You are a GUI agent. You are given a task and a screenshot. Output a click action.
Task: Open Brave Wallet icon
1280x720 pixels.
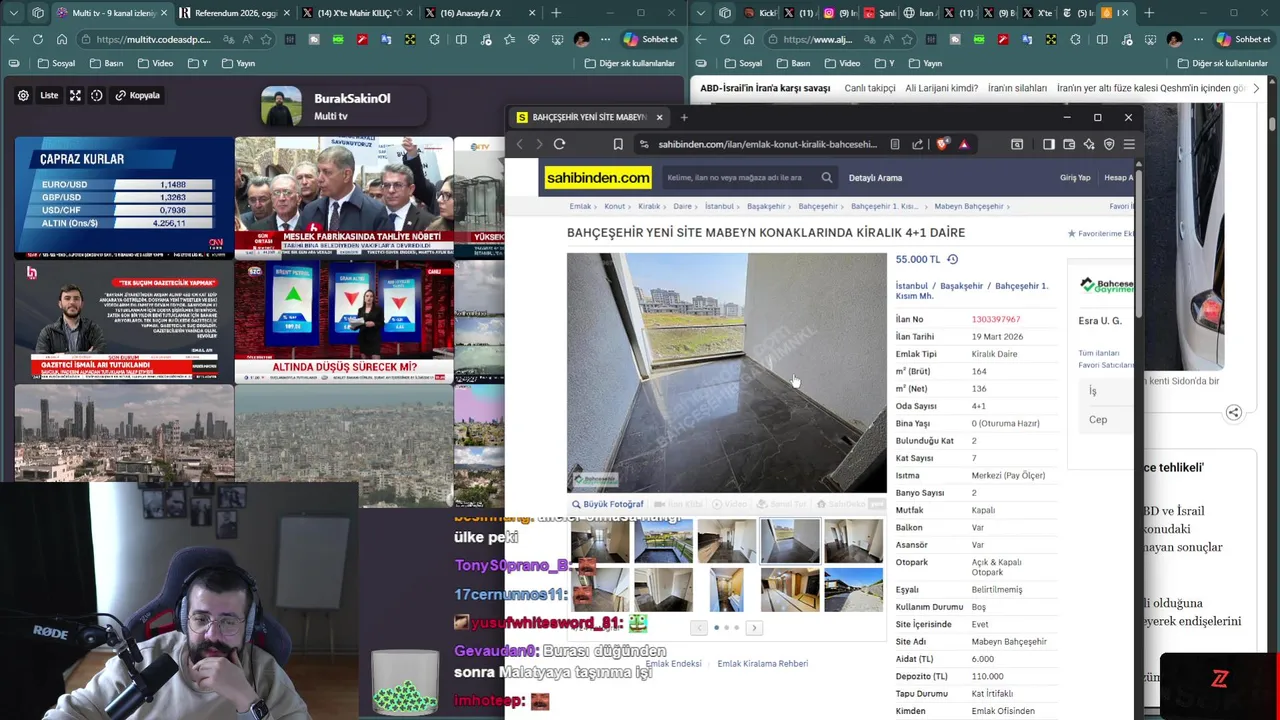(1069, 144)
